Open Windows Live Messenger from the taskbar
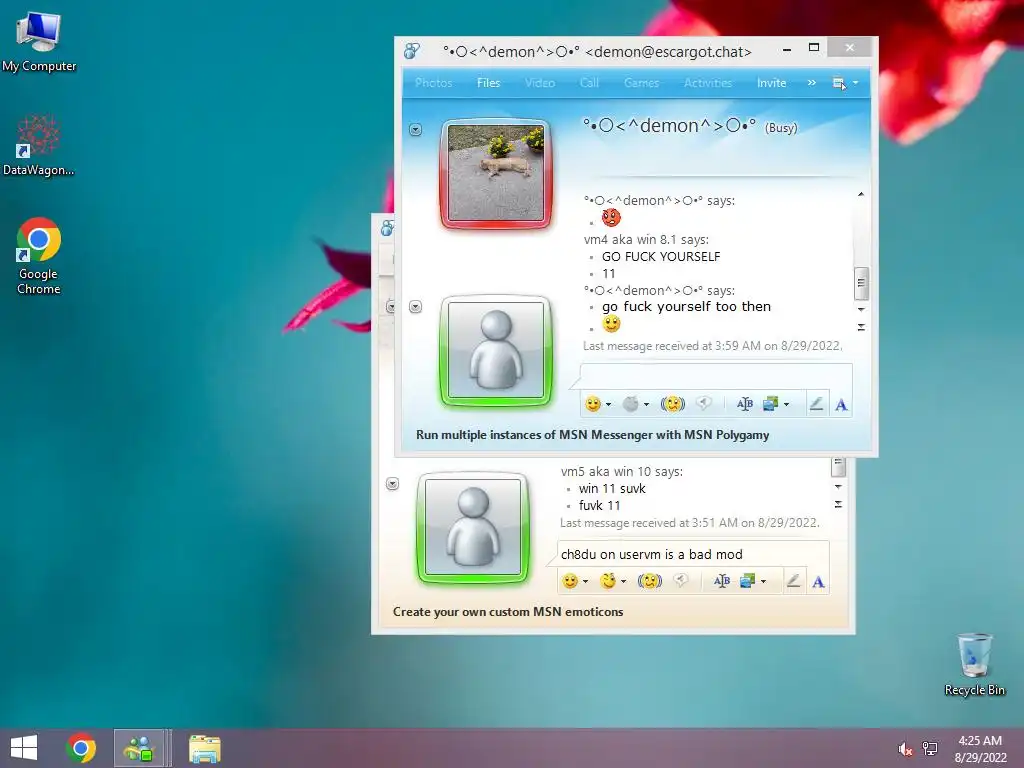Screen dimensions: 1024x768 pos(138,748)
